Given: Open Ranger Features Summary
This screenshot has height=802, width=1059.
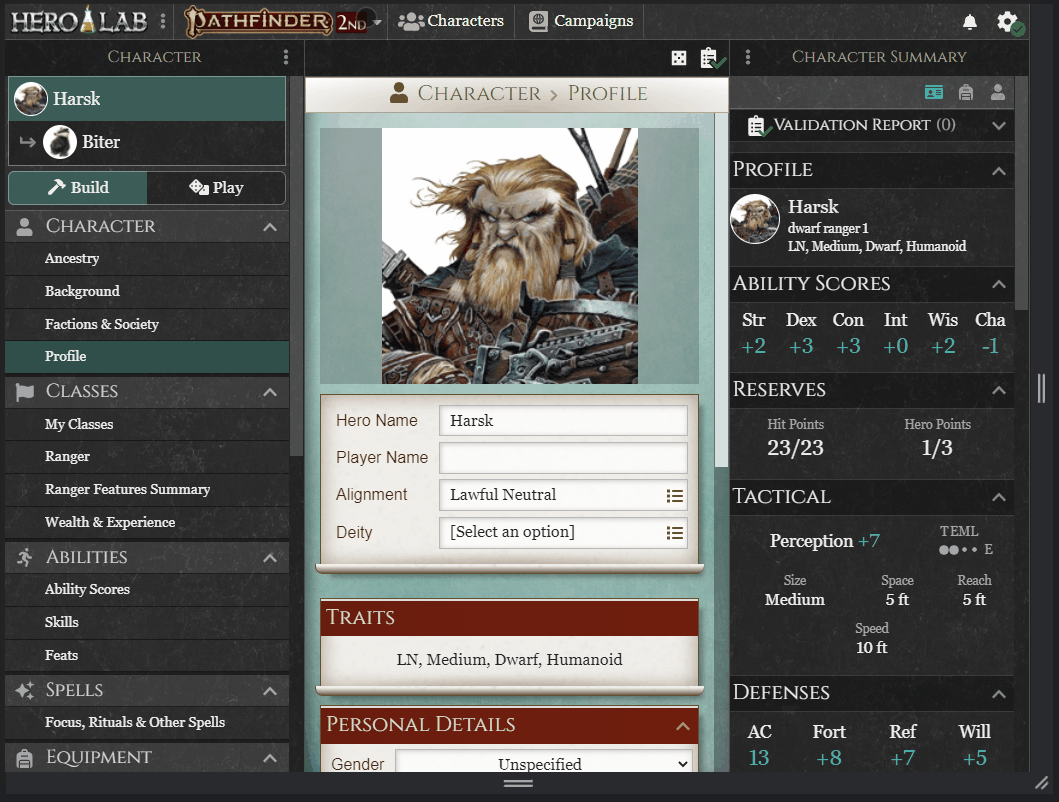Looking at the screenshot, I should 147,489.
